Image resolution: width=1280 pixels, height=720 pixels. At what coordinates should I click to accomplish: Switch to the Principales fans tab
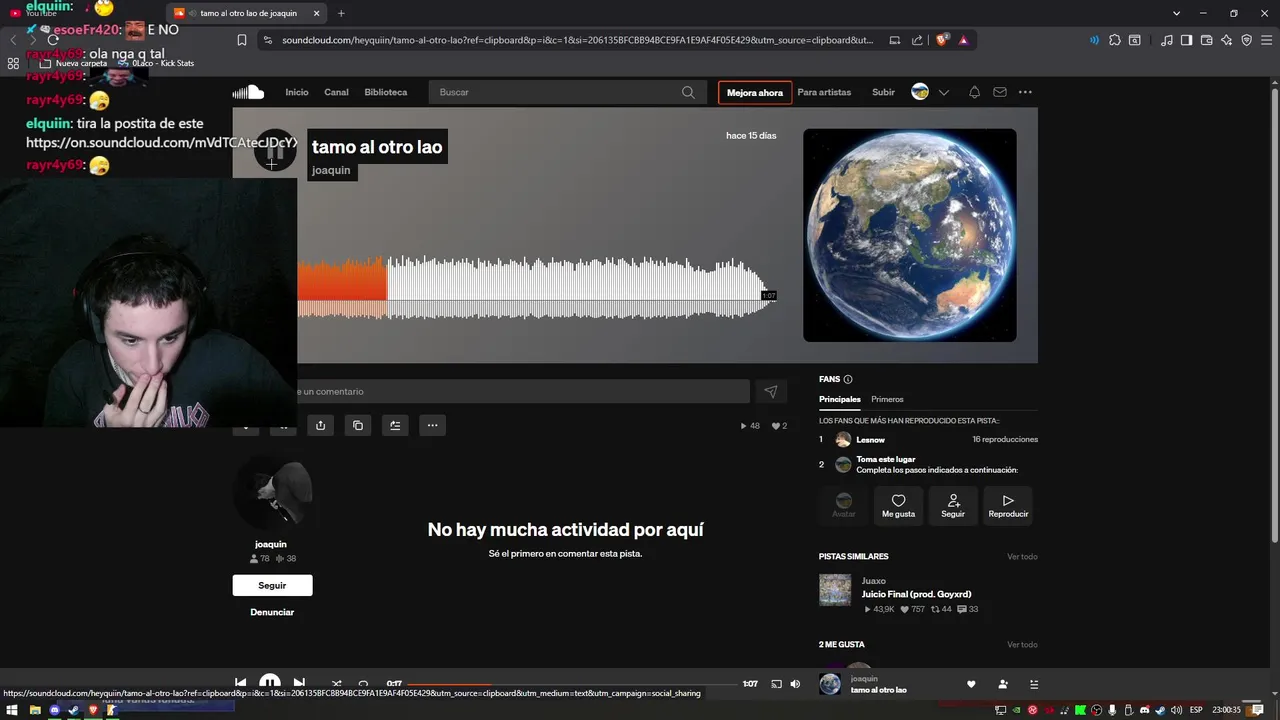click(840, 399)
